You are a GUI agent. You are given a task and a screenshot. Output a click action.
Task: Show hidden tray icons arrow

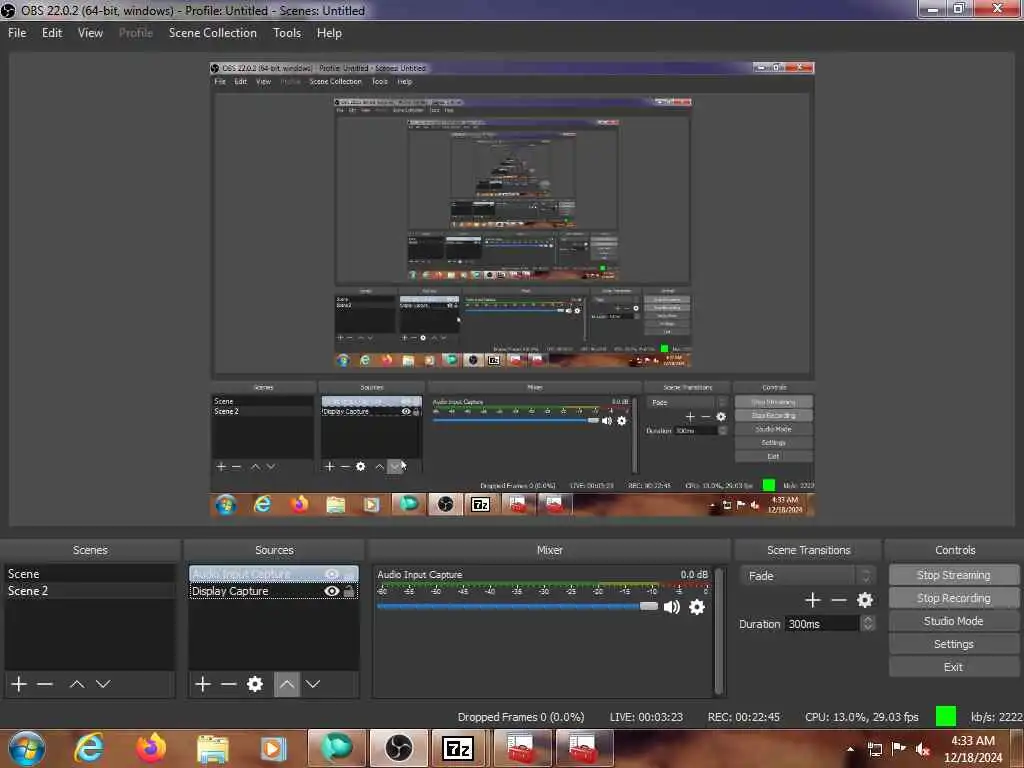pos(850,749)
